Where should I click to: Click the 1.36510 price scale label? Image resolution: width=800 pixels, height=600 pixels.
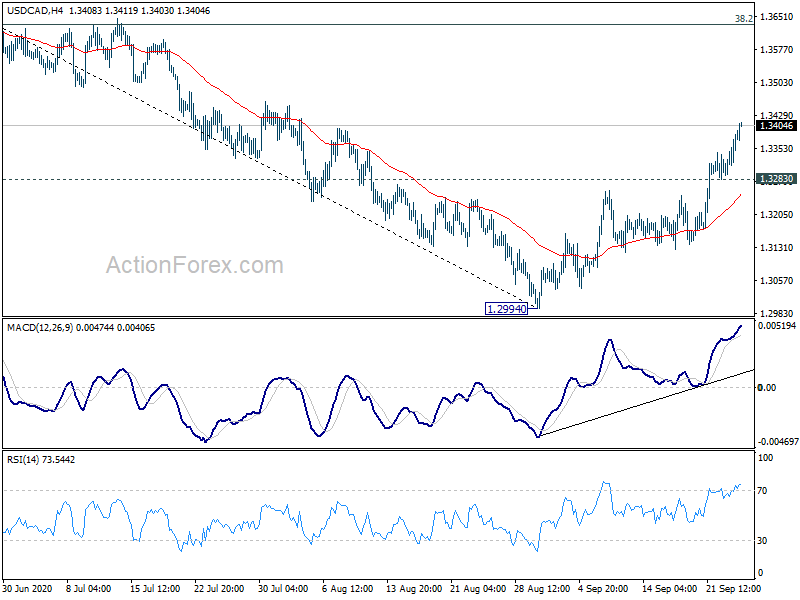pyautogui.click(x=777, y=17)
